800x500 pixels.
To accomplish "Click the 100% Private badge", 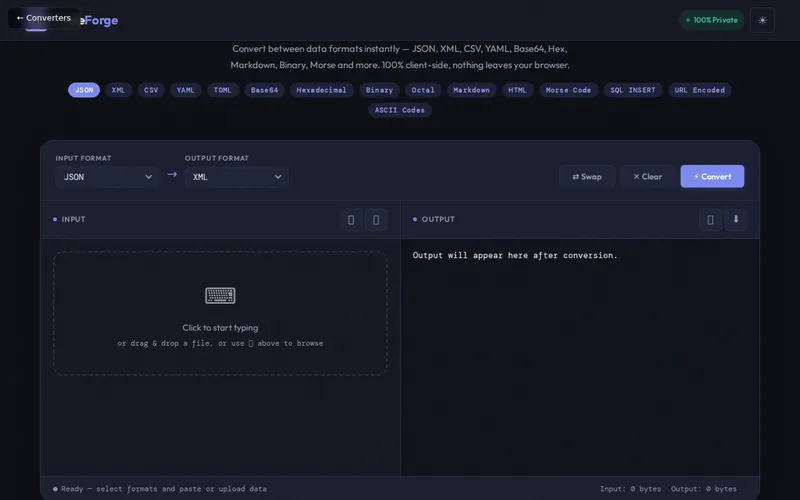I will click(712, 20).
